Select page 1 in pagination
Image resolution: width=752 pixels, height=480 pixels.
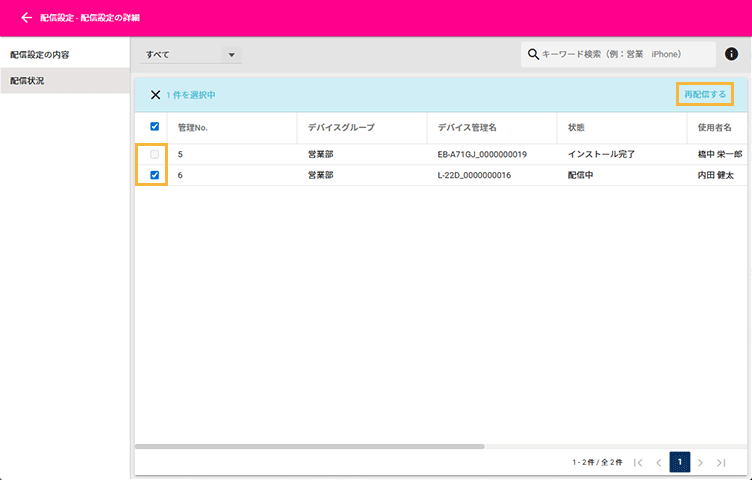[x=680, y=462]
